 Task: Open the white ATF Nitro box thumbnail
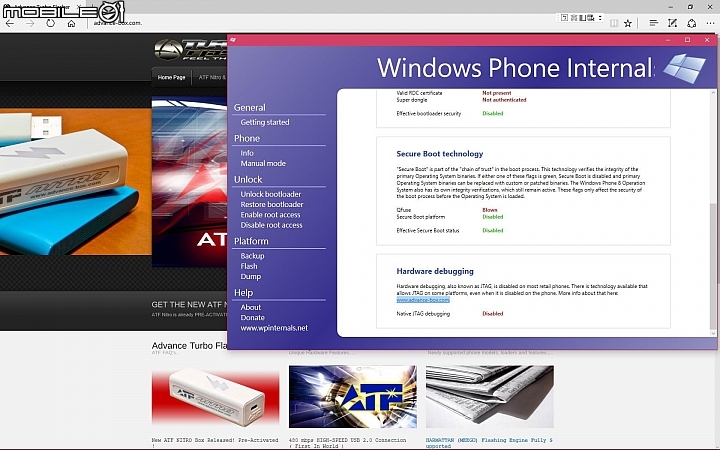215,396
